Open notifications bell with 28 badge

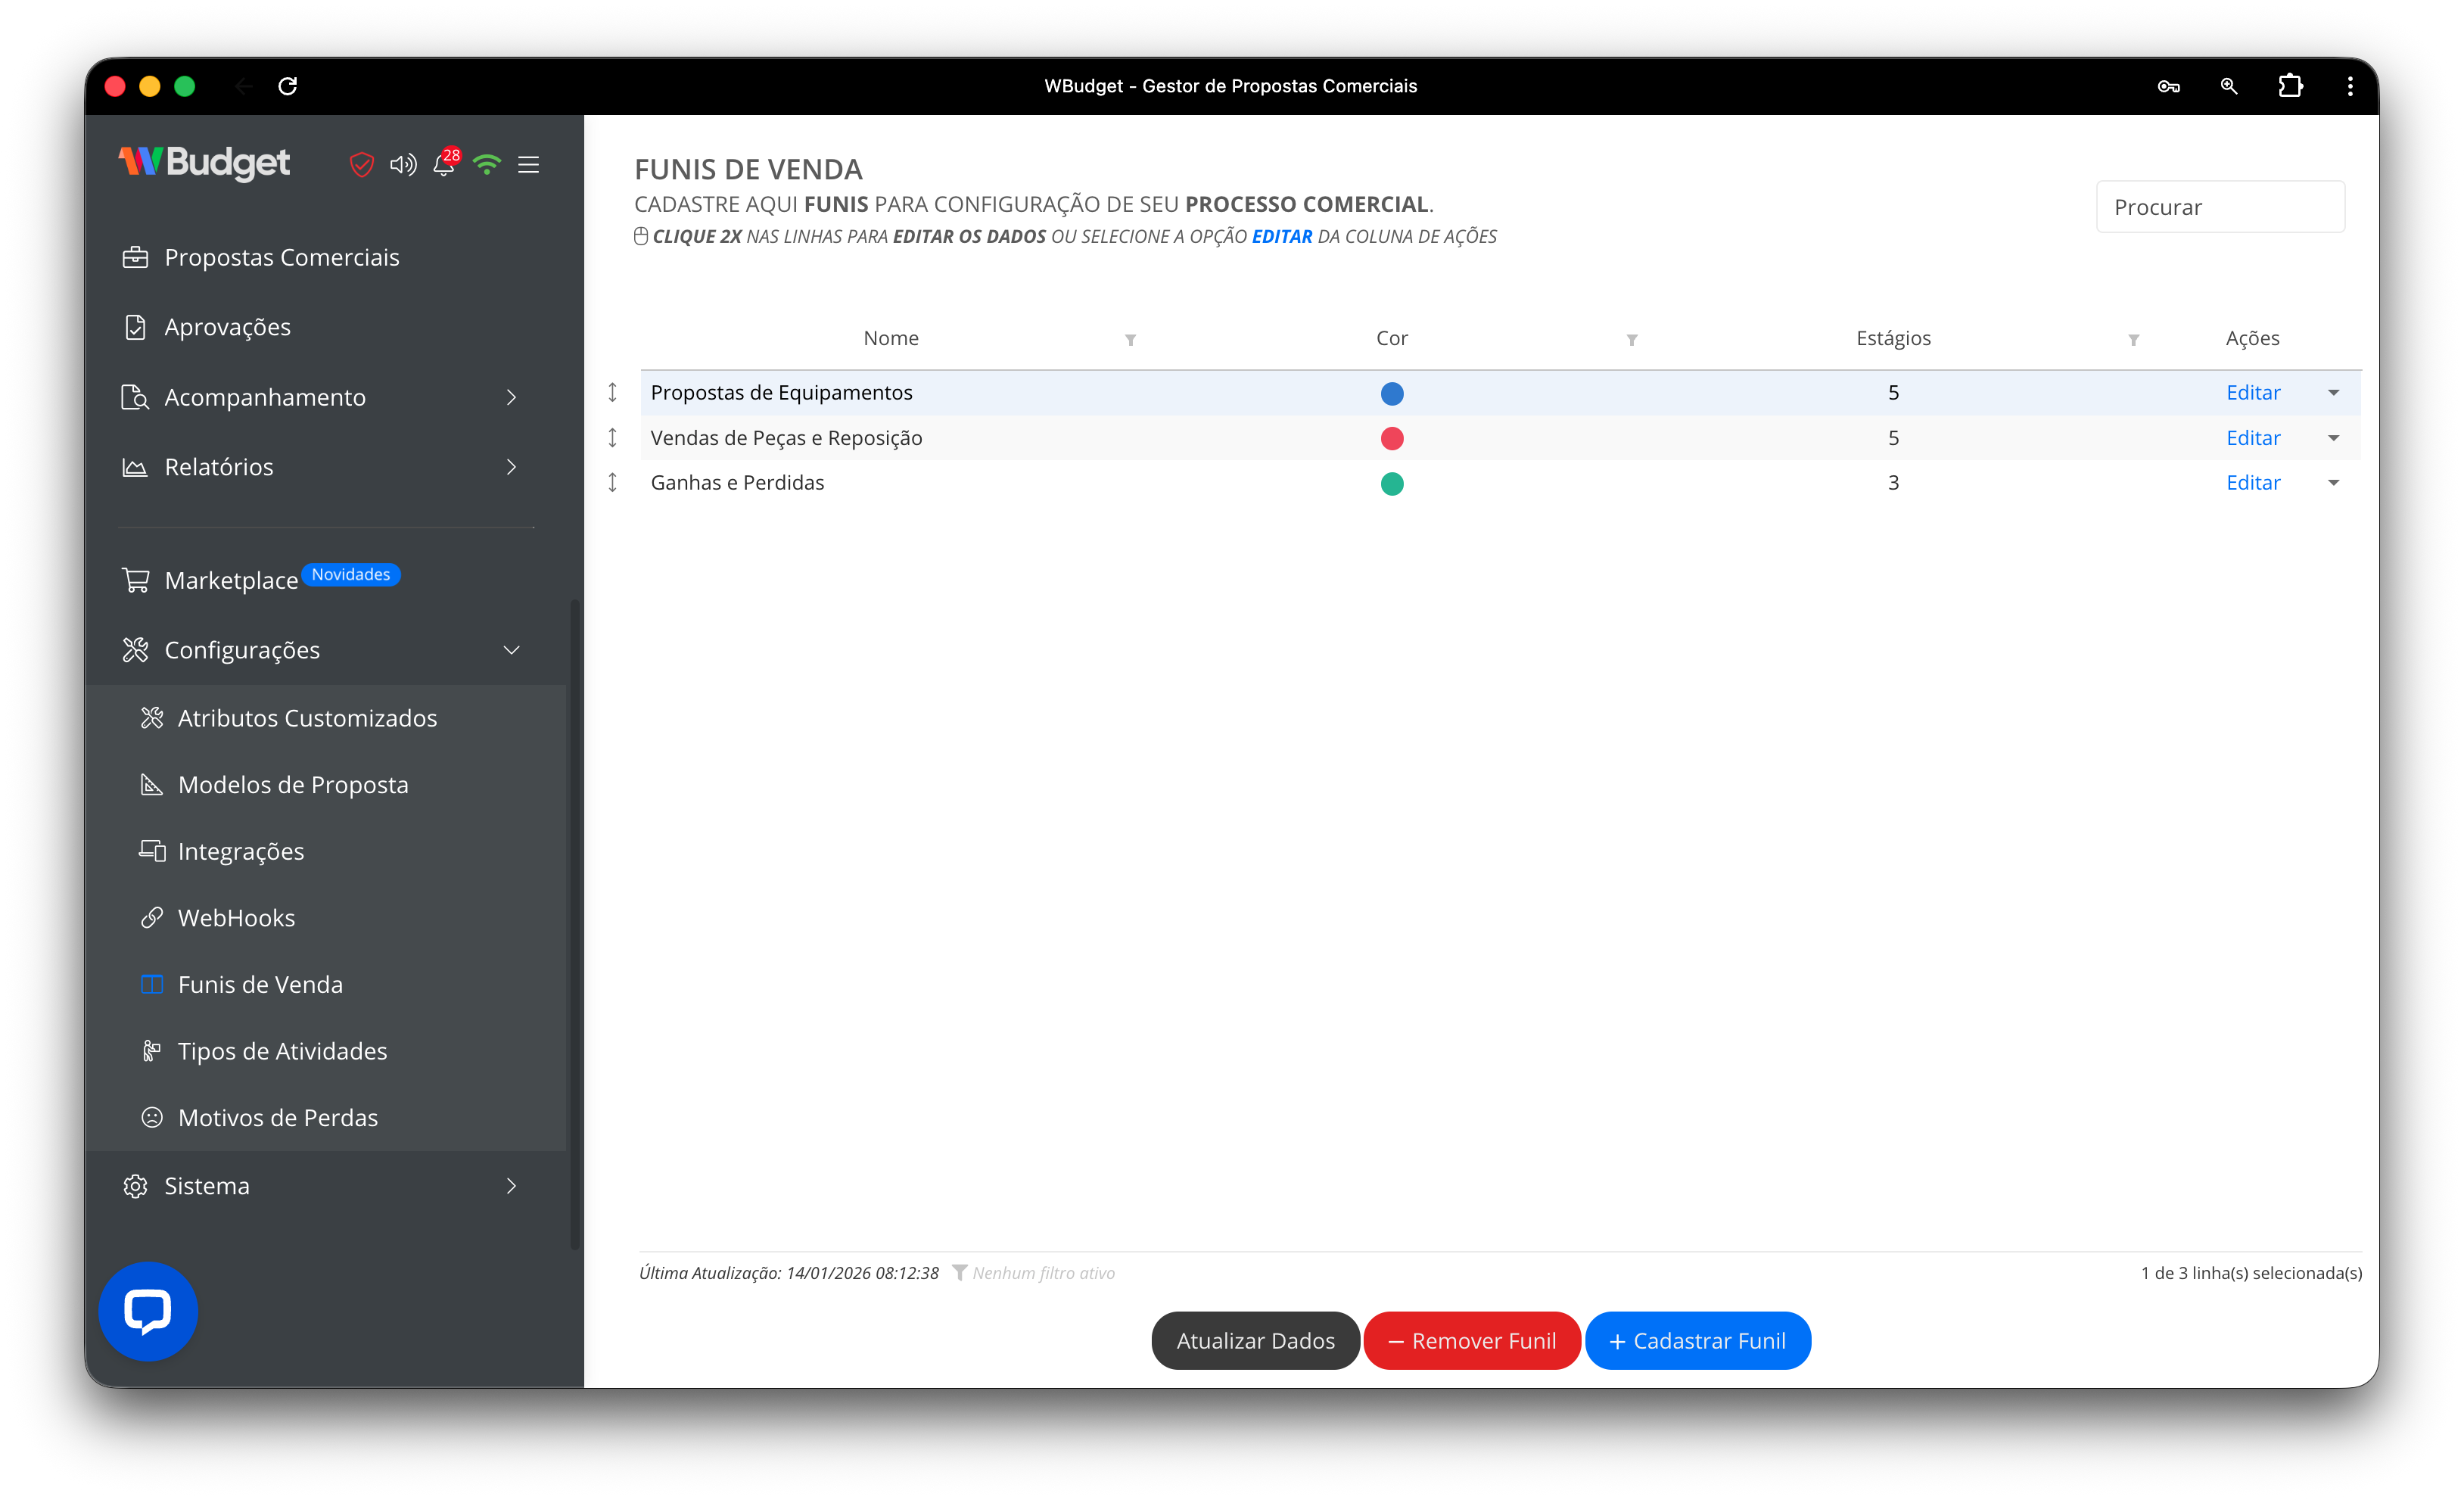pos(444,164)
